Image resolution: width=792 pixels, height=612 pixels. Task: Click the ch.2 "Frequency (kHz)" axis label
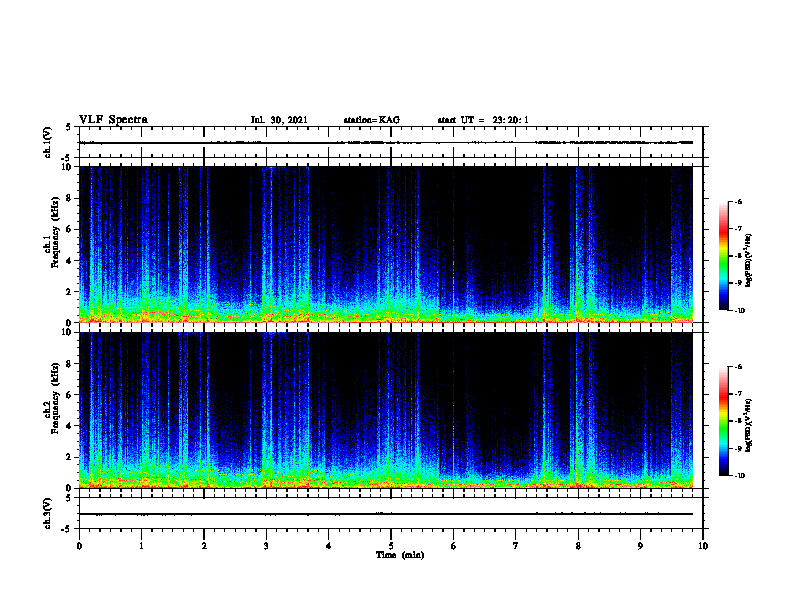56,398
